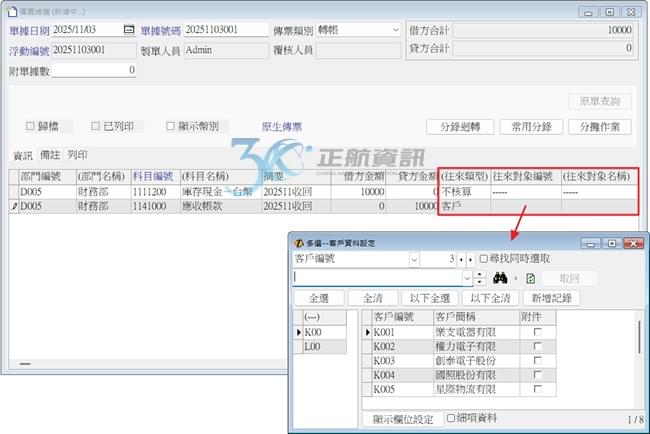Image resolution: width=650 pixels, height=434 pixels.
Task: Click the green refresh document icon
Action: click(530, 279)
